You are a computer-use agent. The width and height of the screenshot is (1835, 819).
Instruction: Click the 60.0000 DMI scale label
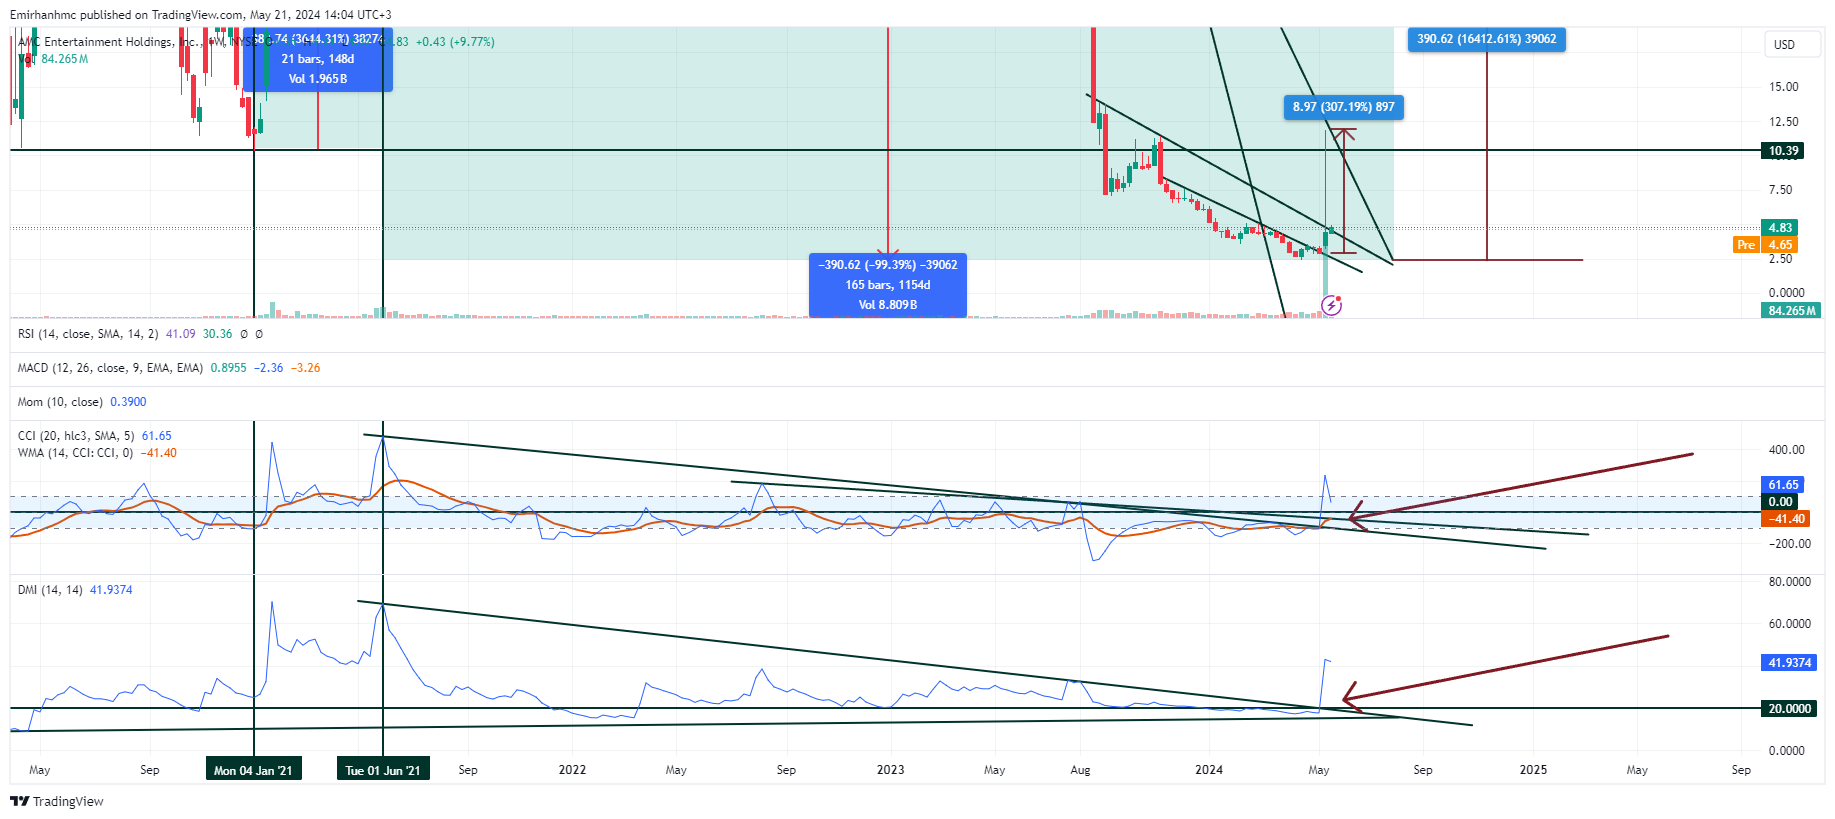click(x=1789, y=624)
